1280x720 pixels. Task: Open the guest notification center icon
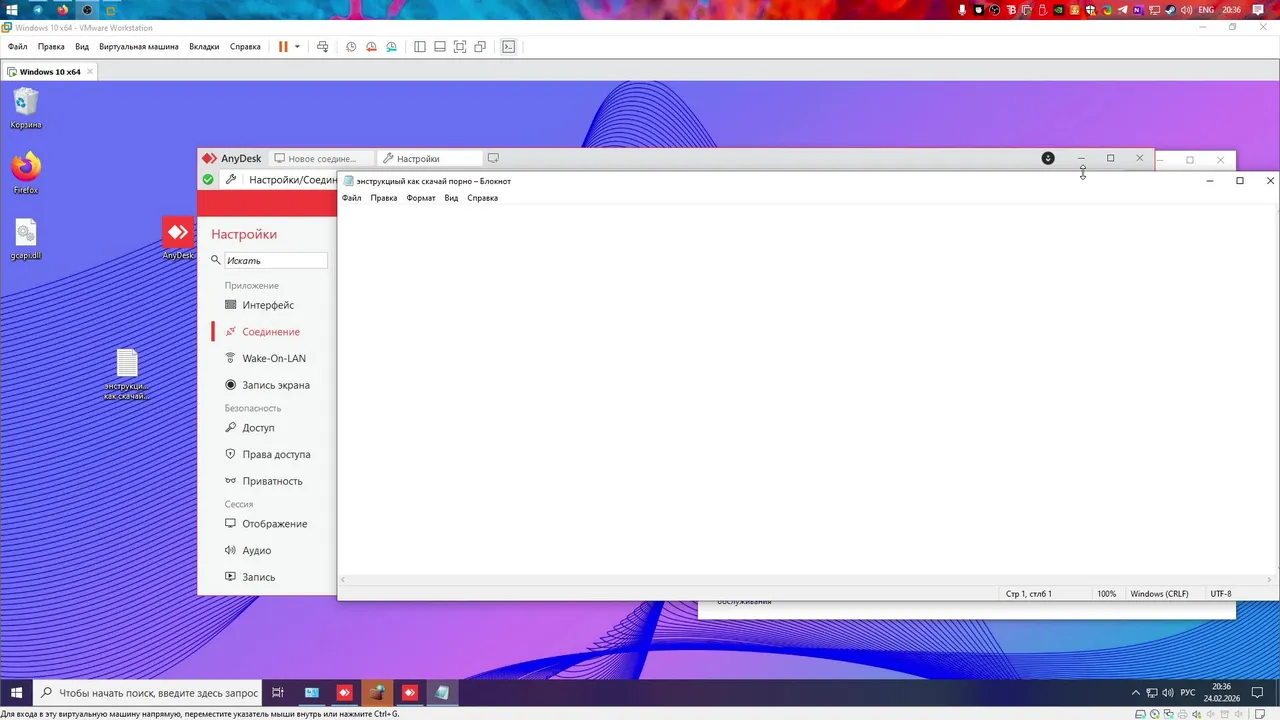coord(1259,692)
